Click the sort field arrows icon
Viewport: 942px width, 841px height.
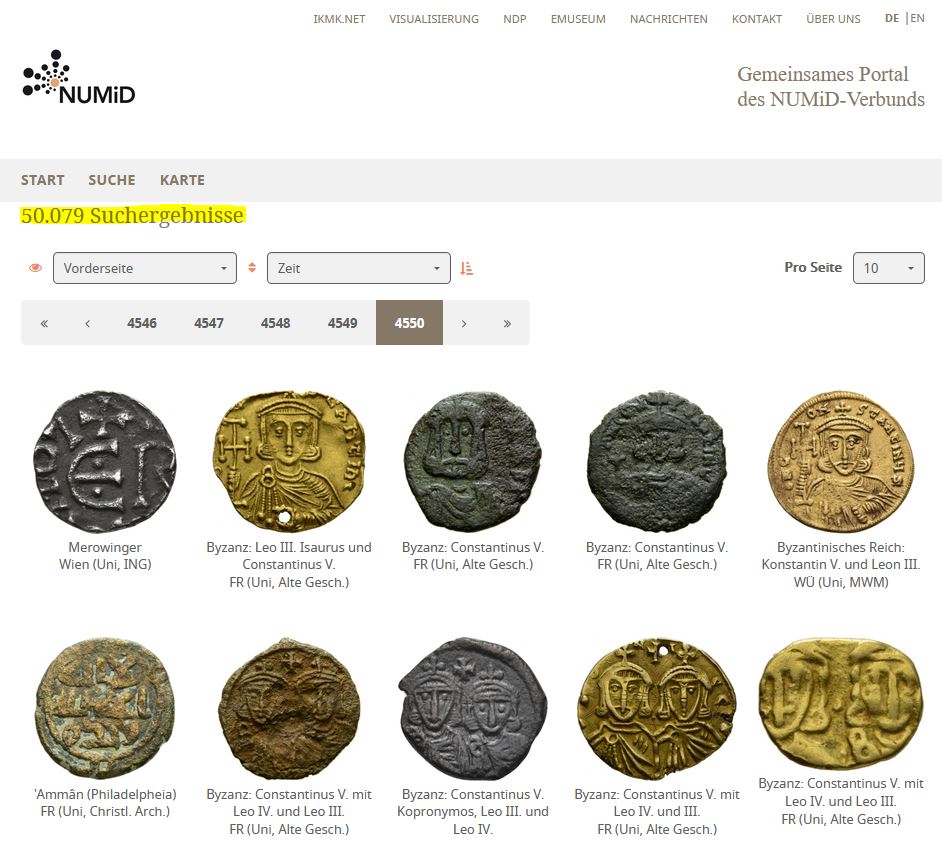coord(252,268)
